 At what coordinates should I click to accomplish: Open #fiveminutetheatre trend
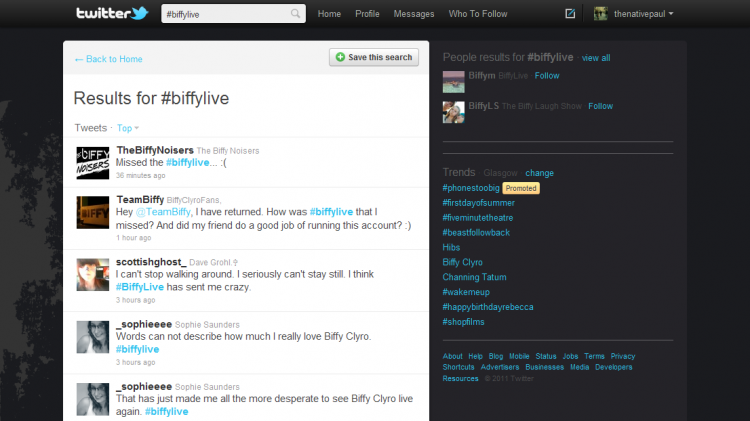point(477,218)
